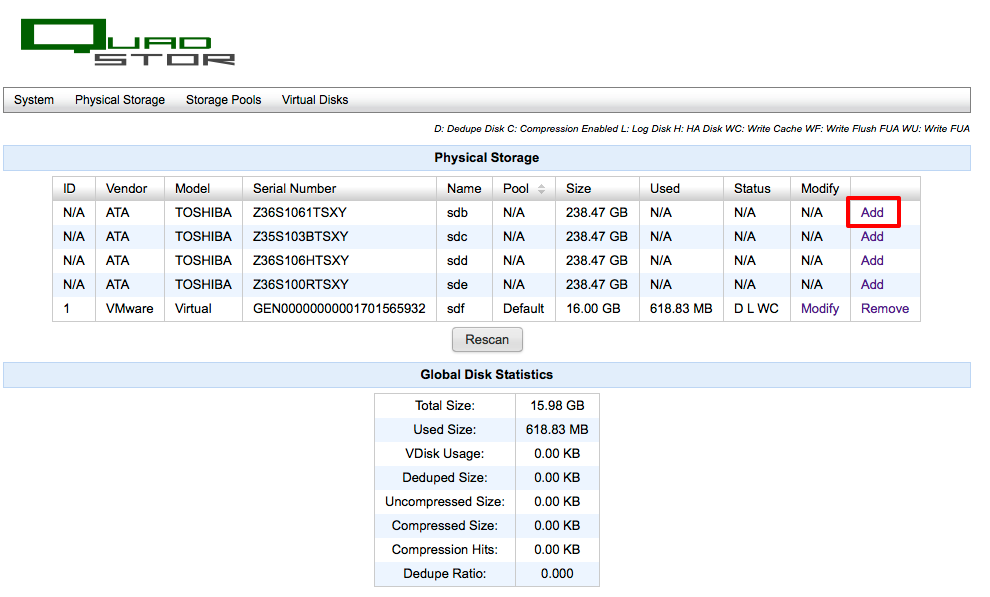
Task: Sort table by Pool column arrows
Action: point(541,189)
